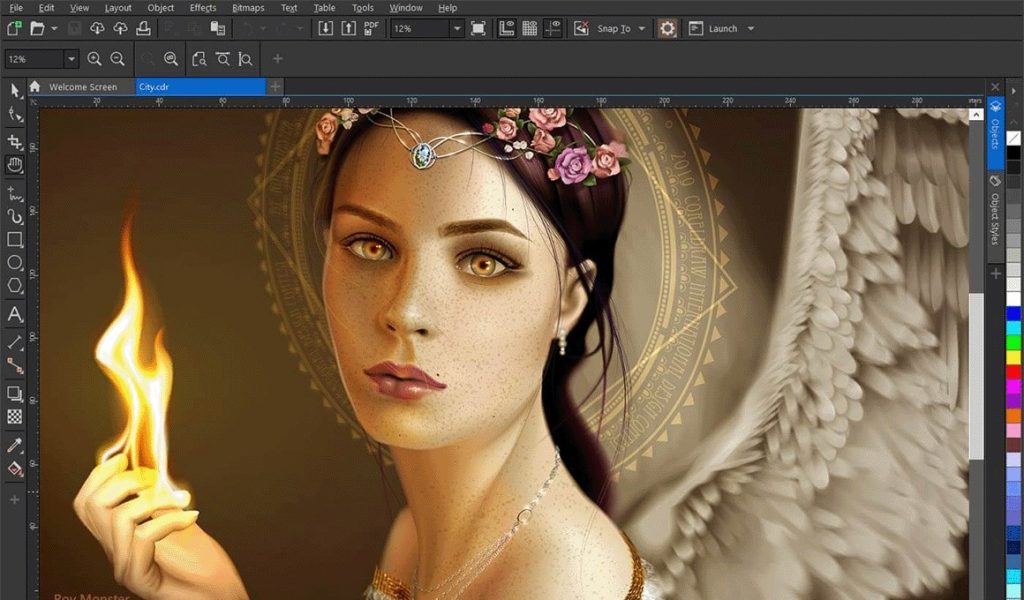Screen dimensions: 1024x600
Task: Pick the yellow color swatch
Action: coord(1014,357)
